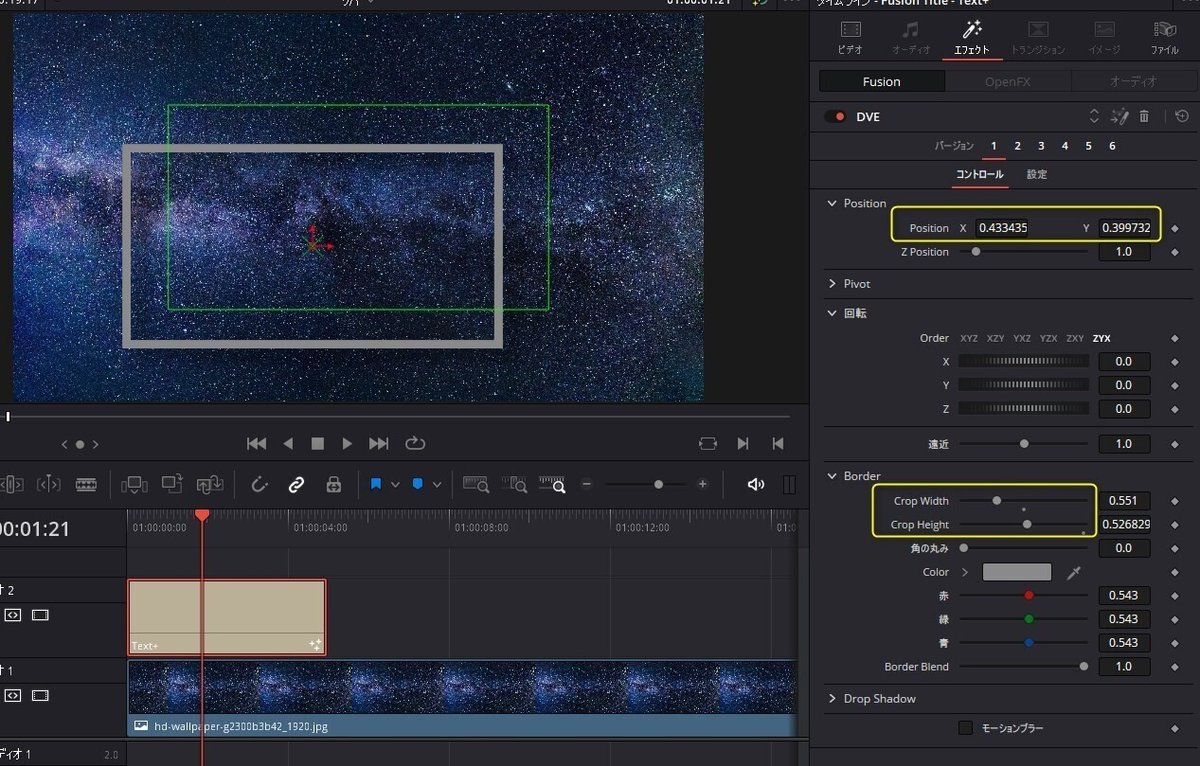The width and height of the screenshot is (1200, 766).
Task: Collapse the 回転 section
Action: [832, 313]
